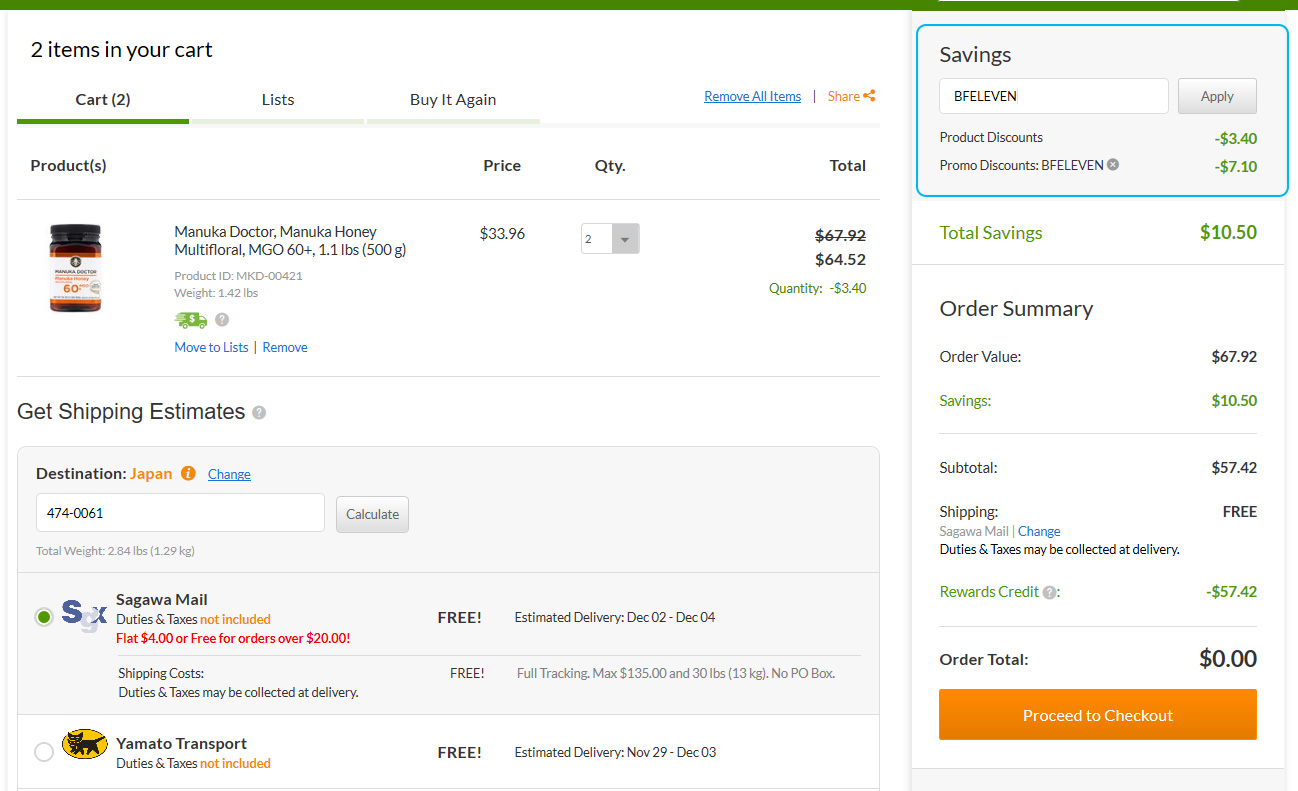
Task: Remove the BFELEVEN promo code with x icon
Action: (1113, 165)
